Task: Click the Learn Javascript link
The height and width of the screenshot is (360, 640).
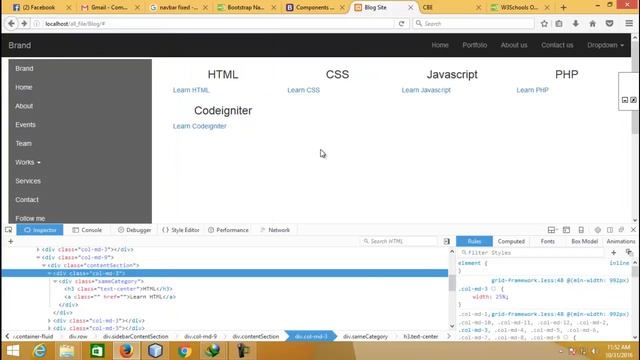Action: click(x=426, y=90)
